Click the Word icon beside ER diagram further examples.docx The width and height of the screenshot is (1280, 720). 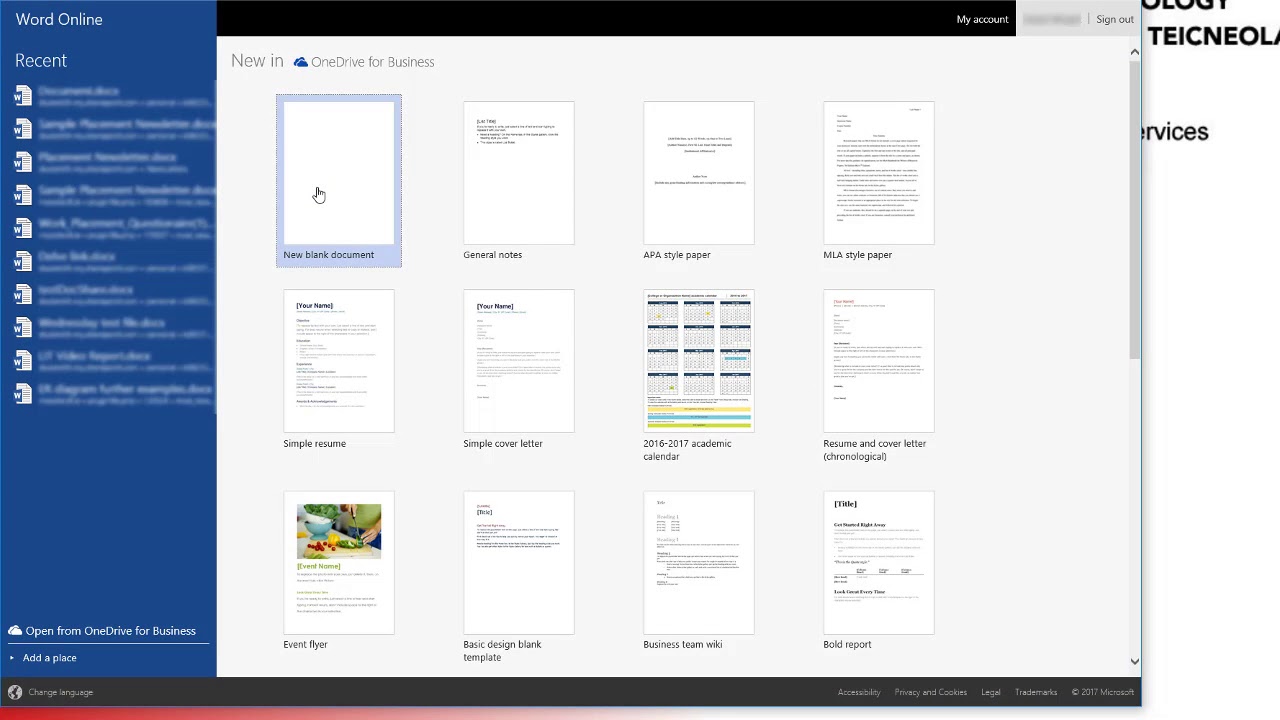(x=23, y=394)
